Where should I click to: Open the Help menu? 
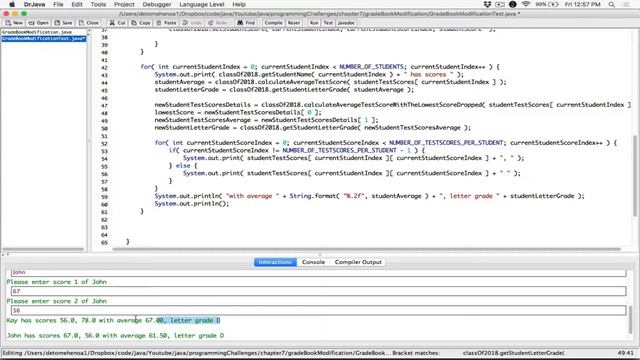tap(239, 4)
